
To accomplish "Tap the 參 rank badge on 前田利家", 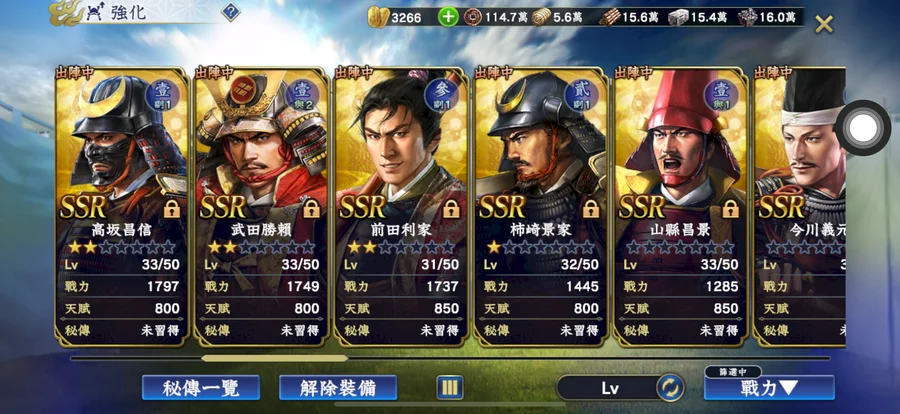I will 442,95.
